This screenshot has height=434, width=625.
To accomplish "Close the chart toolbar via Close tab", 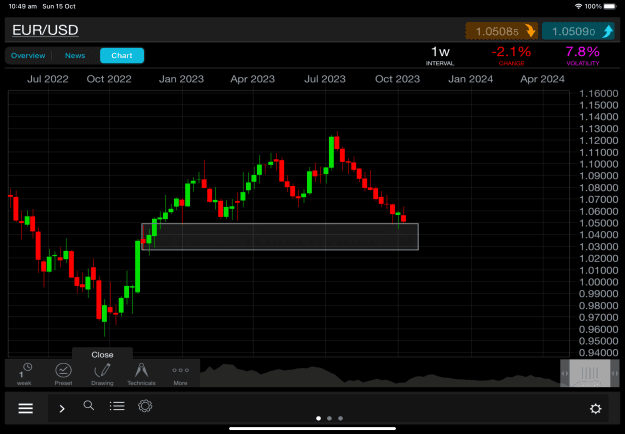I will [102, 354].
